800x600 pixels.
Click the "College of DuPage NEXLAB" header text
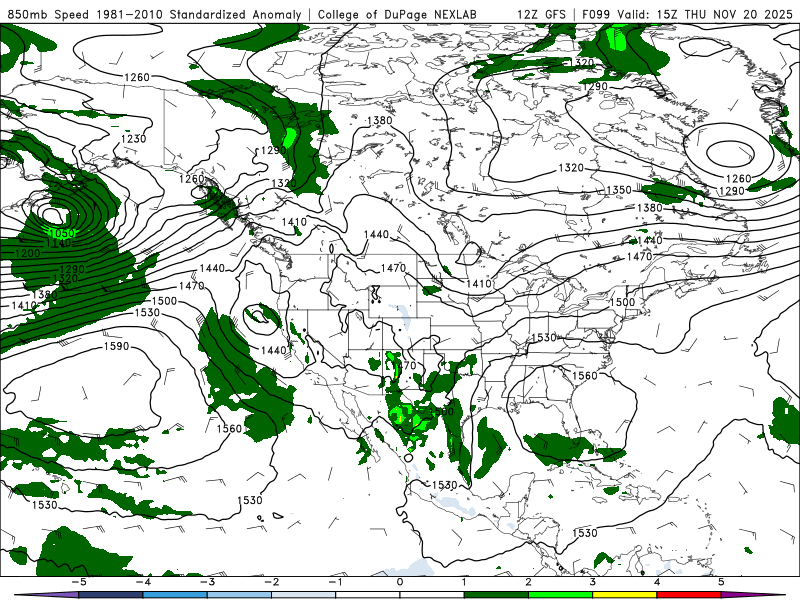[397, 14]
